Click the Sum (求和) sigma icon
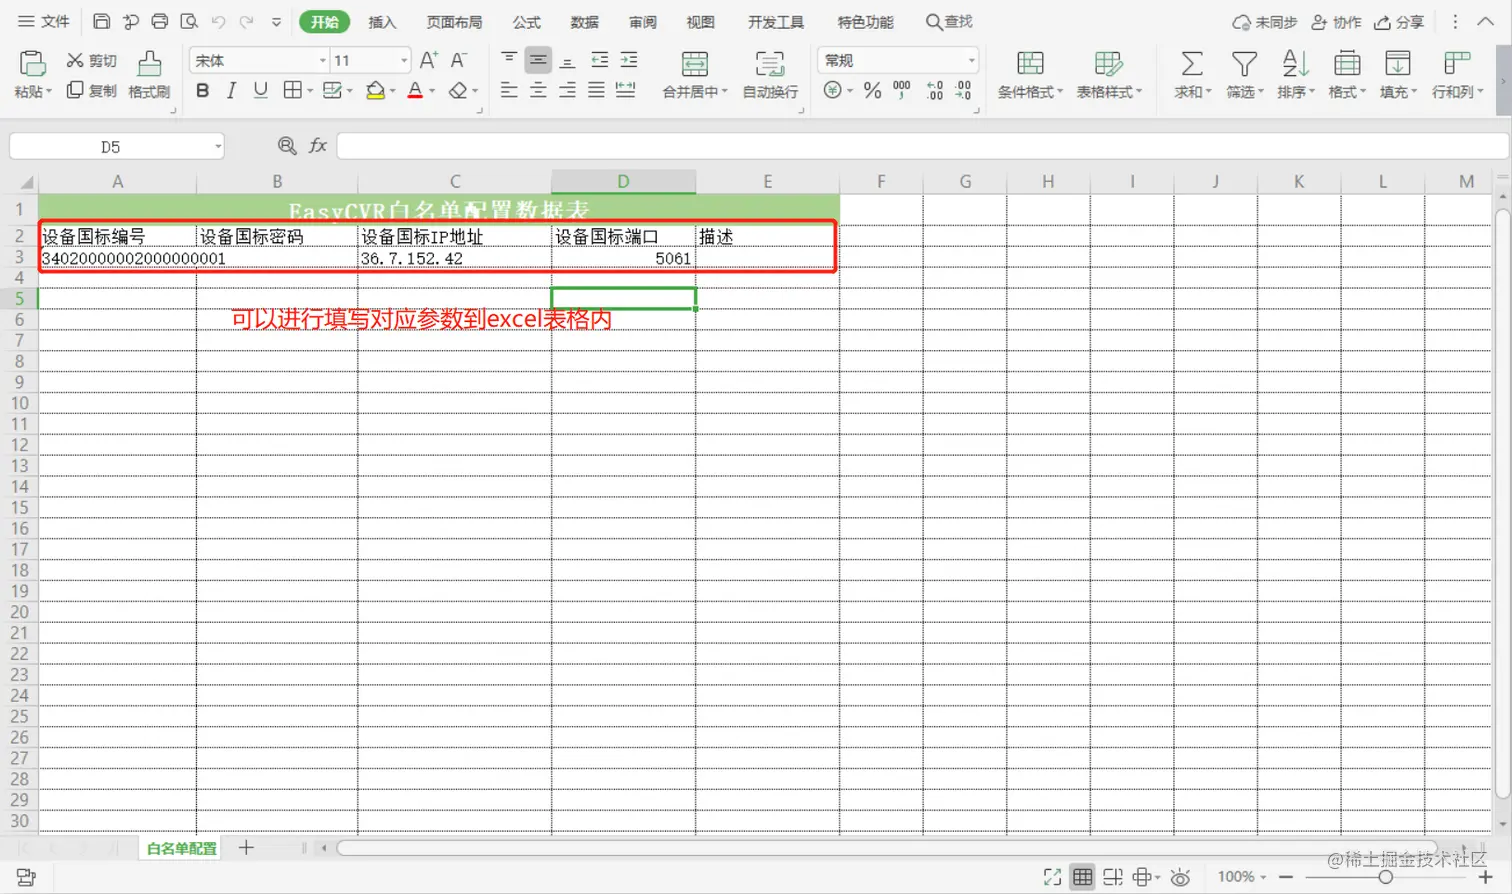 [x=1191, y=64]
